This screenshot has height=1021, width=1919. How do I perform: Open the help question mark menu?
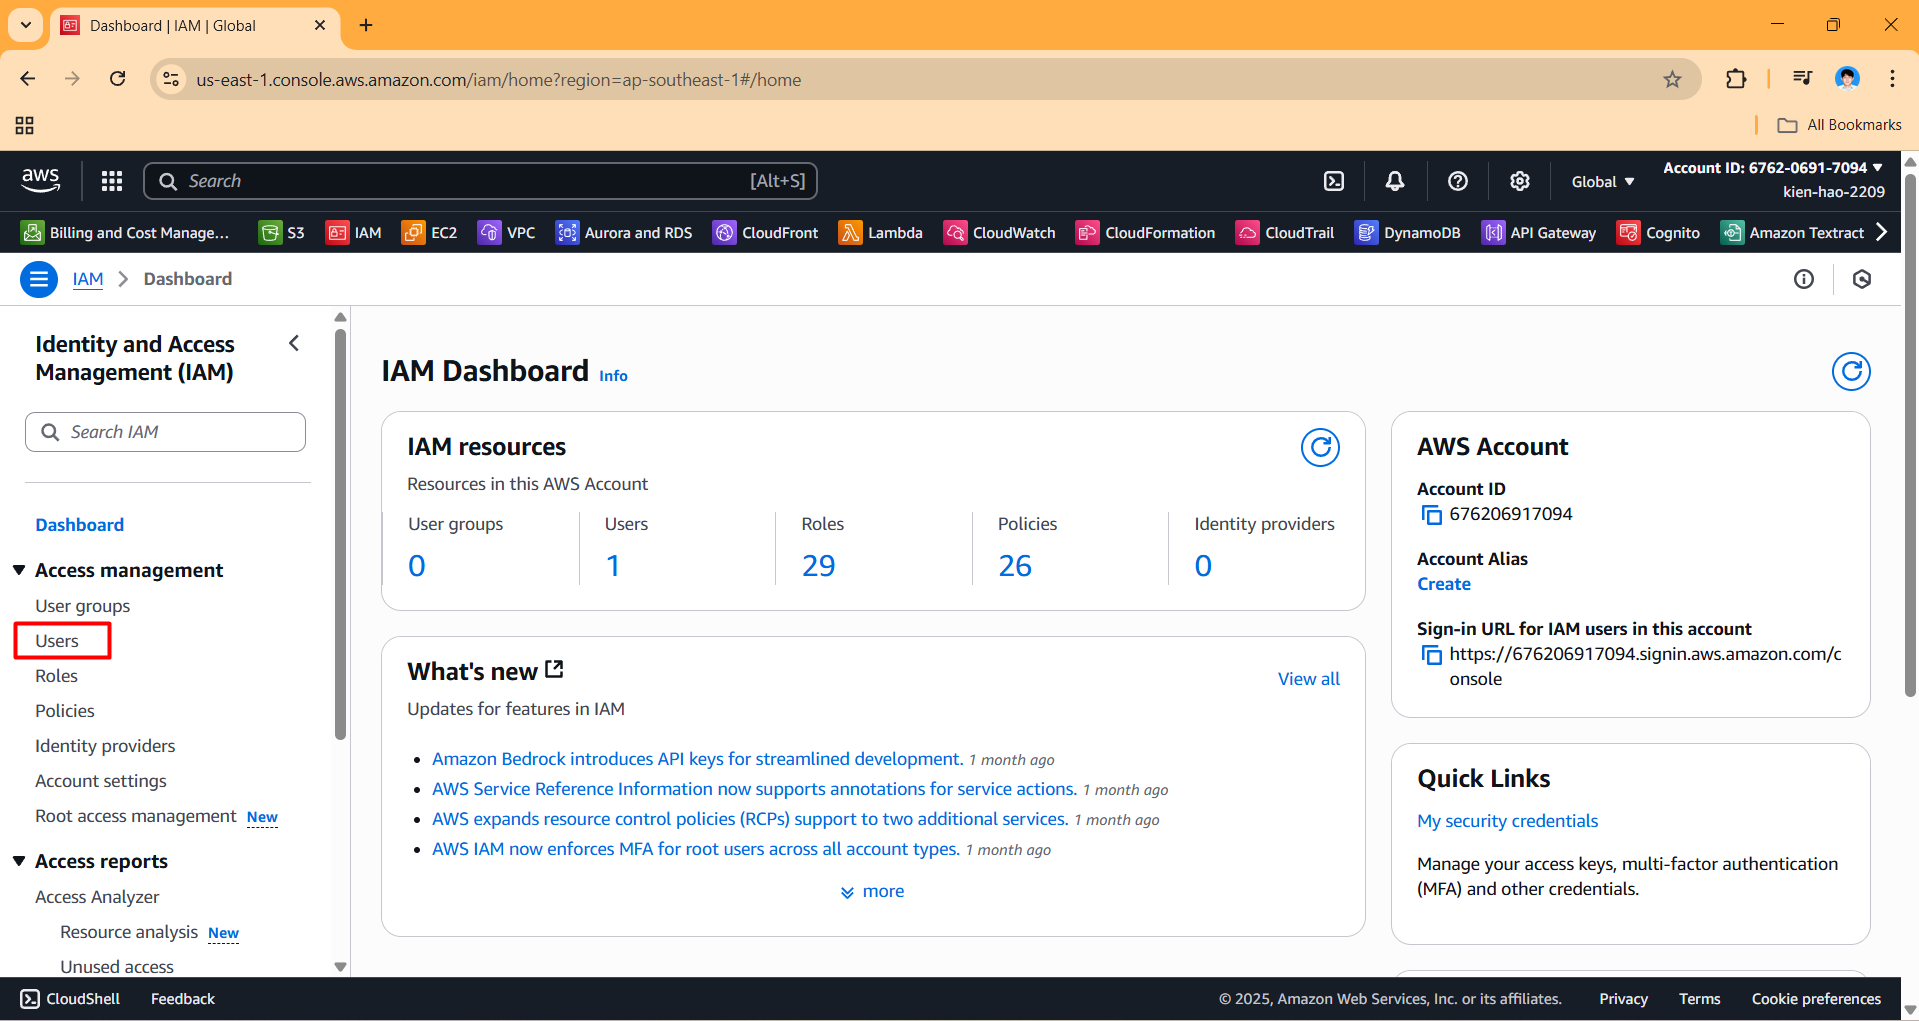click(x=1457, y=181)
